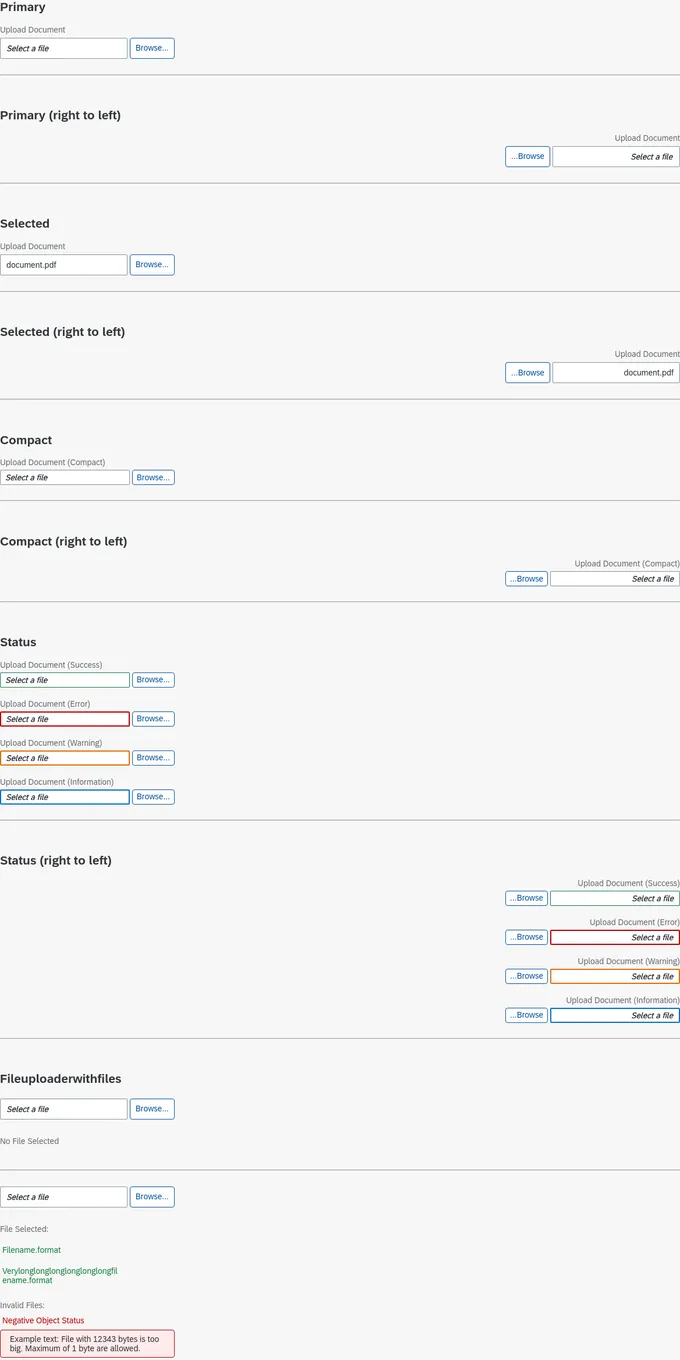This screenshot has width=680, height=1360.
Task: Click the right-aligned document.pdf input field
Action: coord(616,373)
